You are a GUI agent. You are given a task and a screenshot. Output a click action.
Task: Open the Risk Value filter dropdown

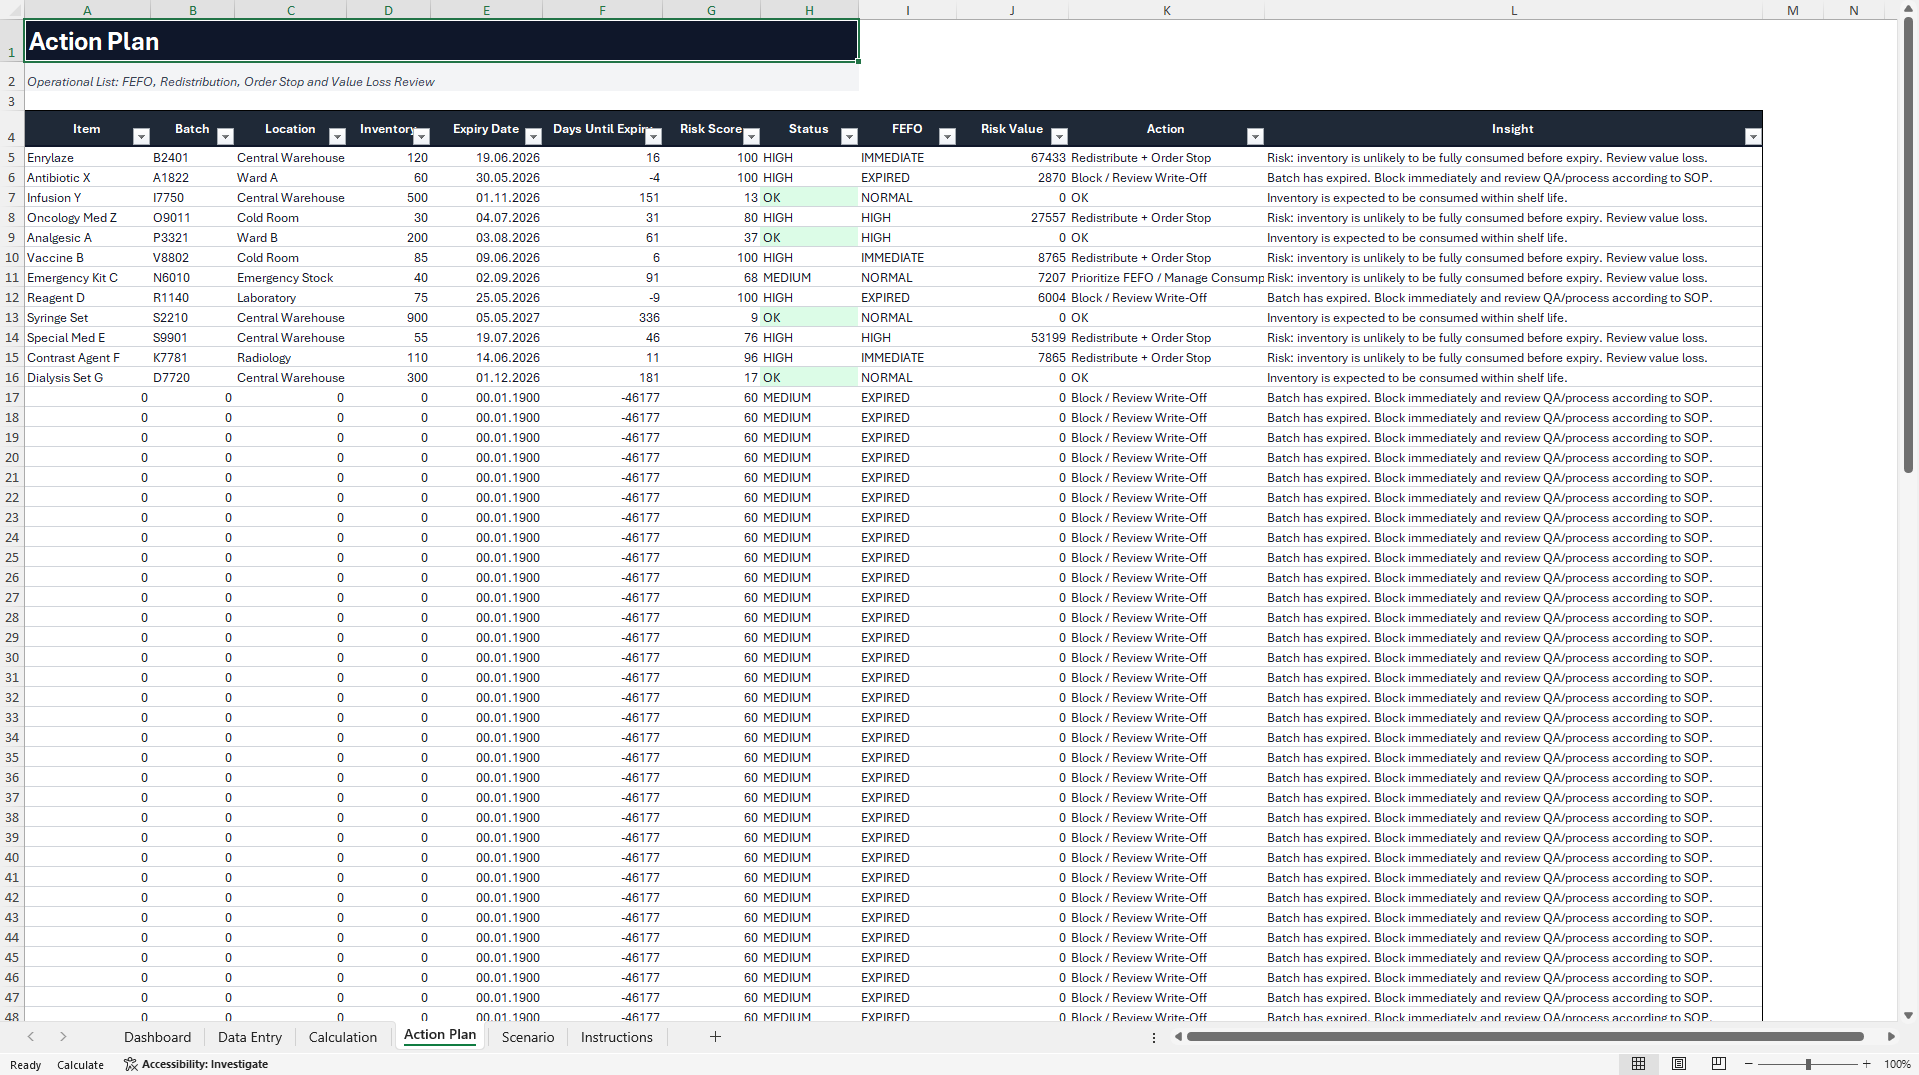pyautogui.click(x=1059, y=137)
